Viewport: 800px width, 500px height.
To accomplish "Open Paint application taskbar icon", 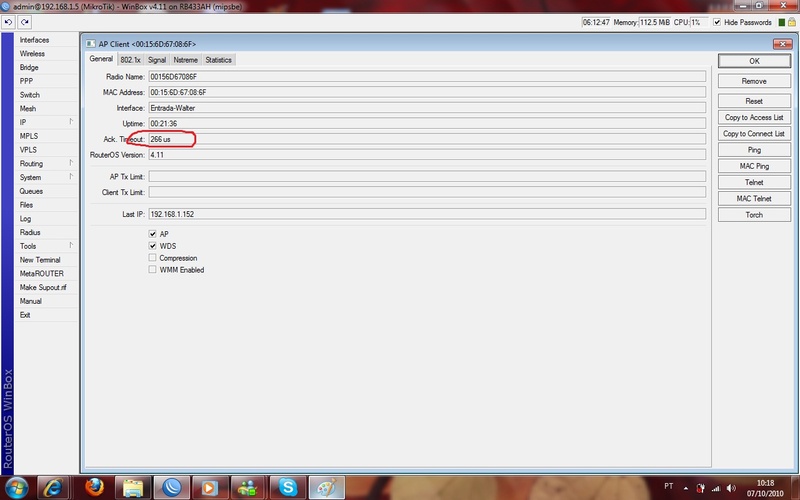I will tap(327, 488).
